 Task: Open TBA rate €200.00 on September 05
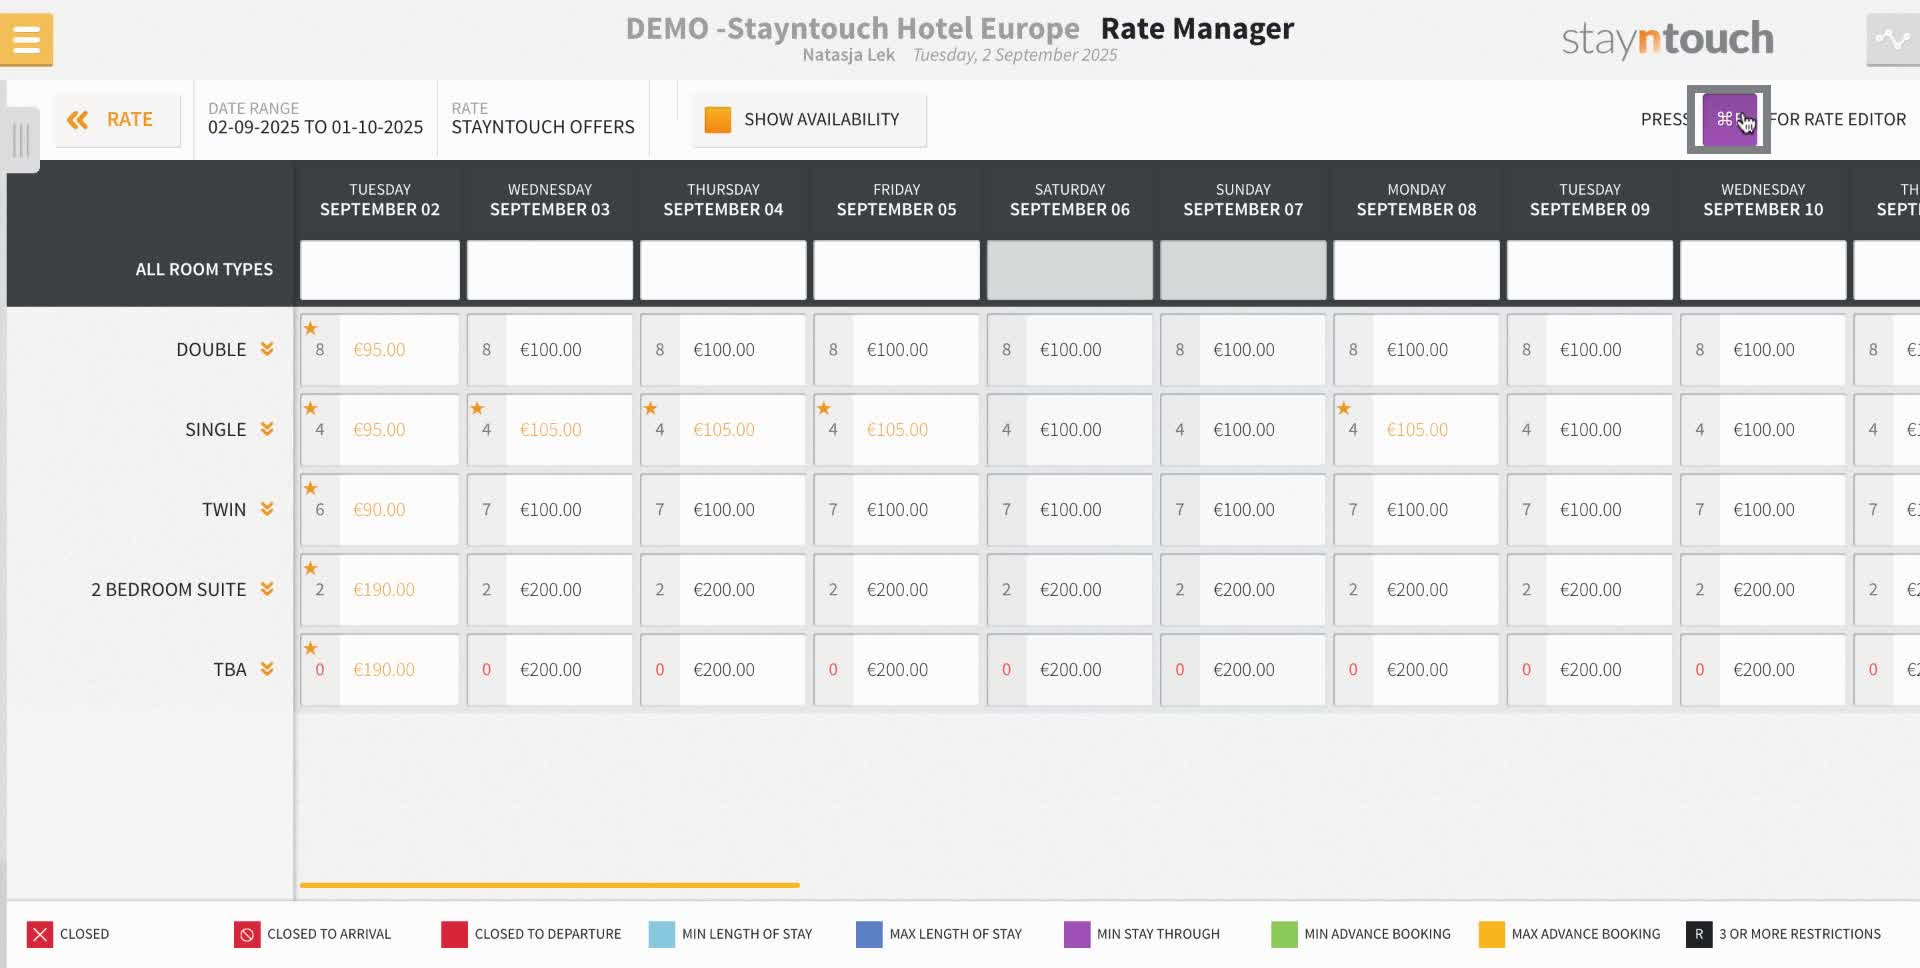[x=896, y=670]
